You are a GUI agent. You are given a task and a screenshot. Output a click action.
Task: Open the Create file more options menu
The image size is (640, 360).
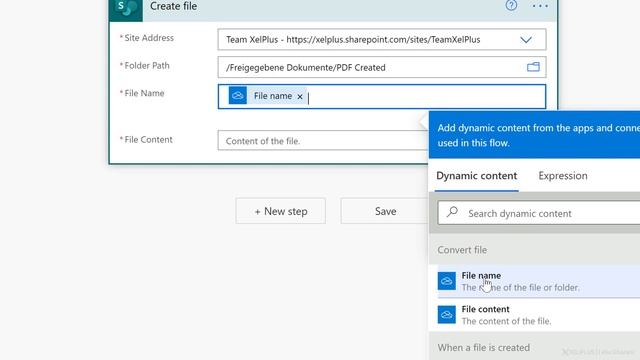tap(540, 6)
